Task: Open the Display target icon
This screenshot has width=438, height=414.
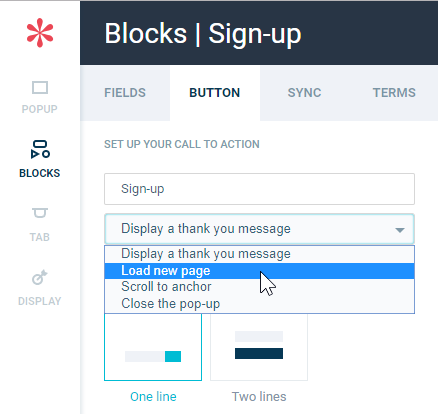Action: (40, 277)
